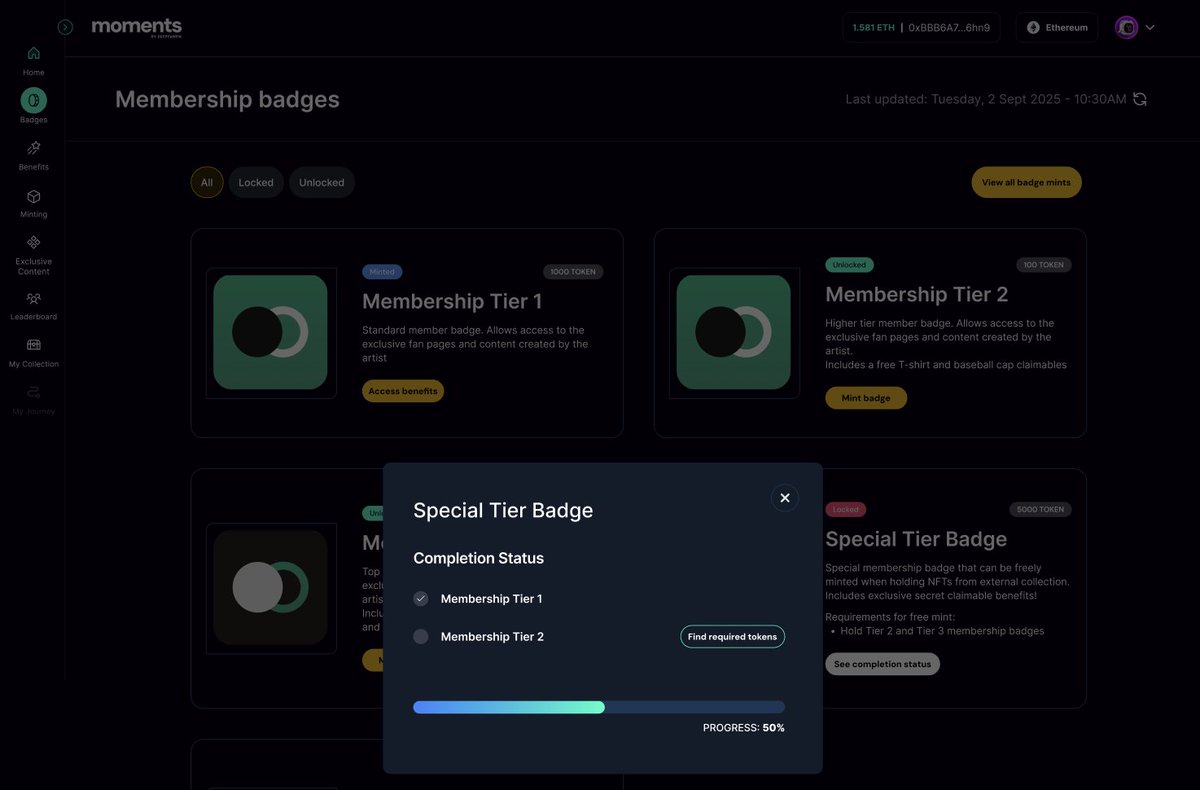Open My Journey in sidebar
Viewport: 1200px width, 790px height.
33,394
